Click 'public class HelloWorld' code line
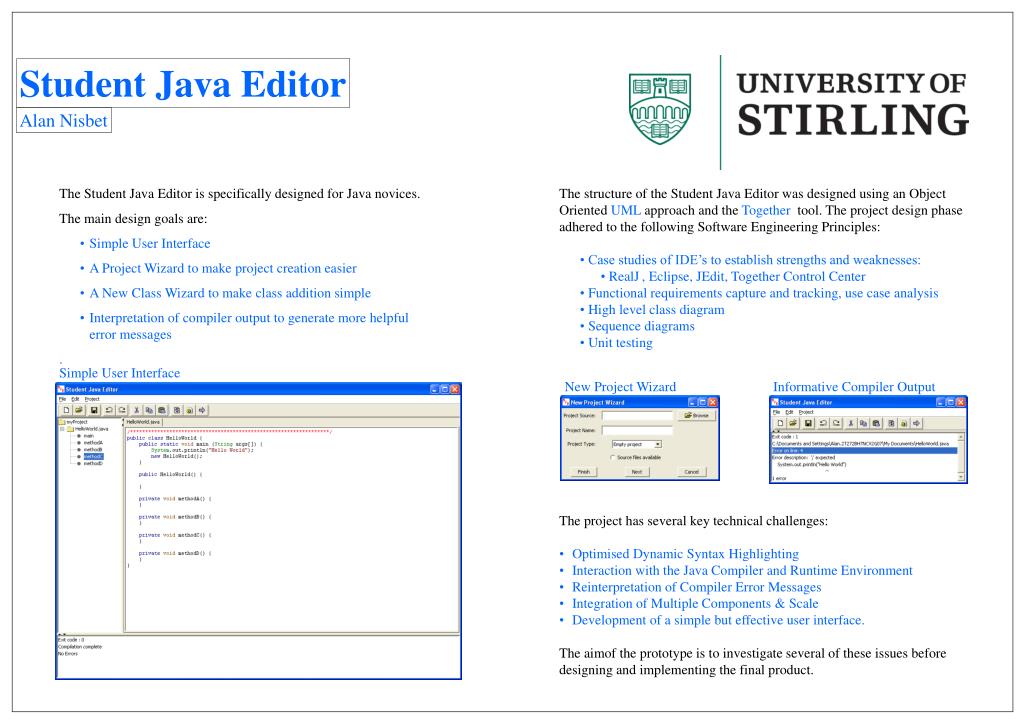This screenshot has height=724, width=1024. 165,438
